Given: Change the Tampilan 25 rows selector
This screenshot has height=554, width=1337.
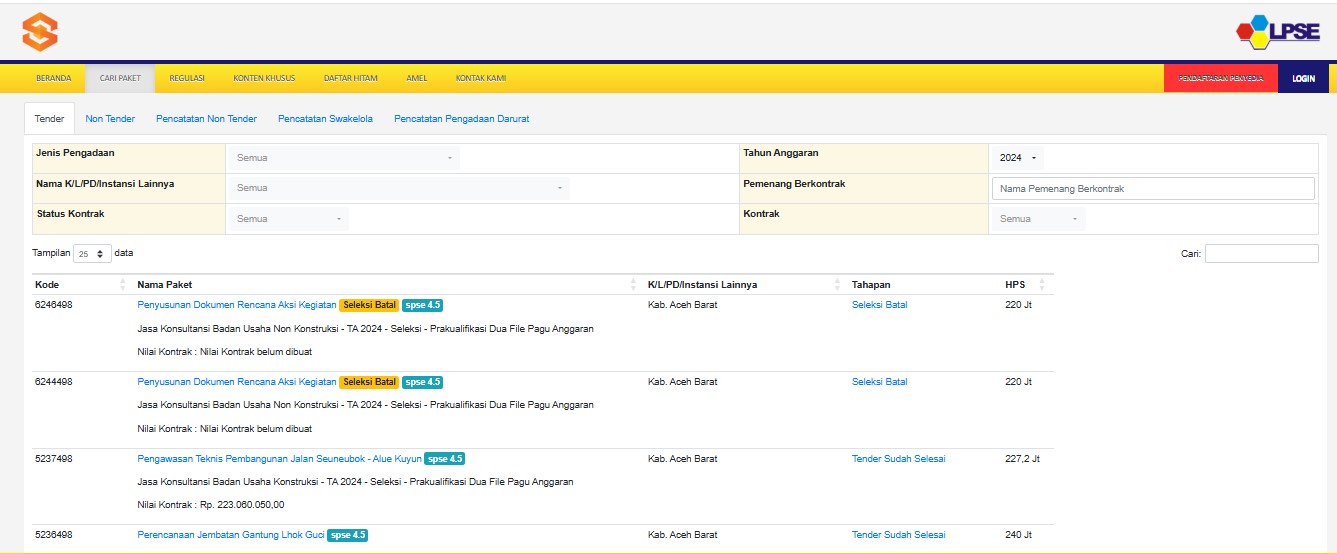Looking at the screenshot, I should pyautogui.click(x=92, y=254).
